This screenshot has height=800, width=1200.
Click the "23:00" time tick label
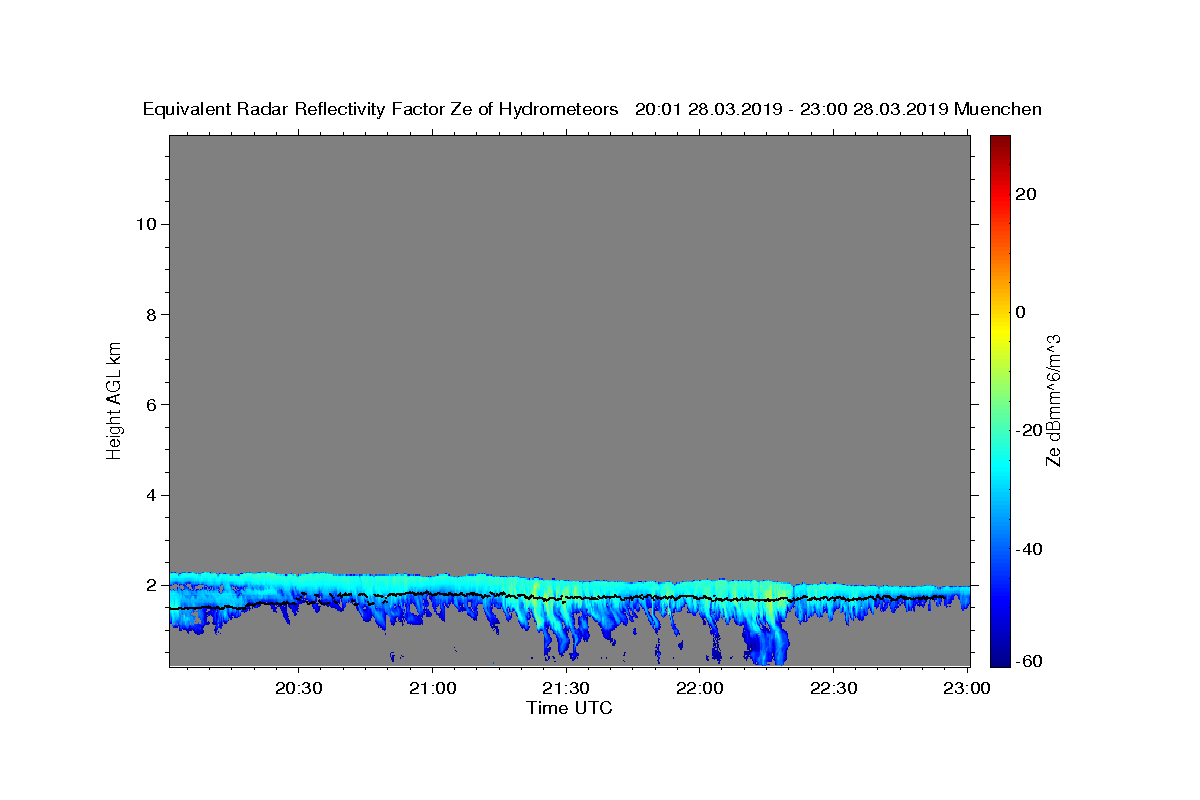[967, 689]
